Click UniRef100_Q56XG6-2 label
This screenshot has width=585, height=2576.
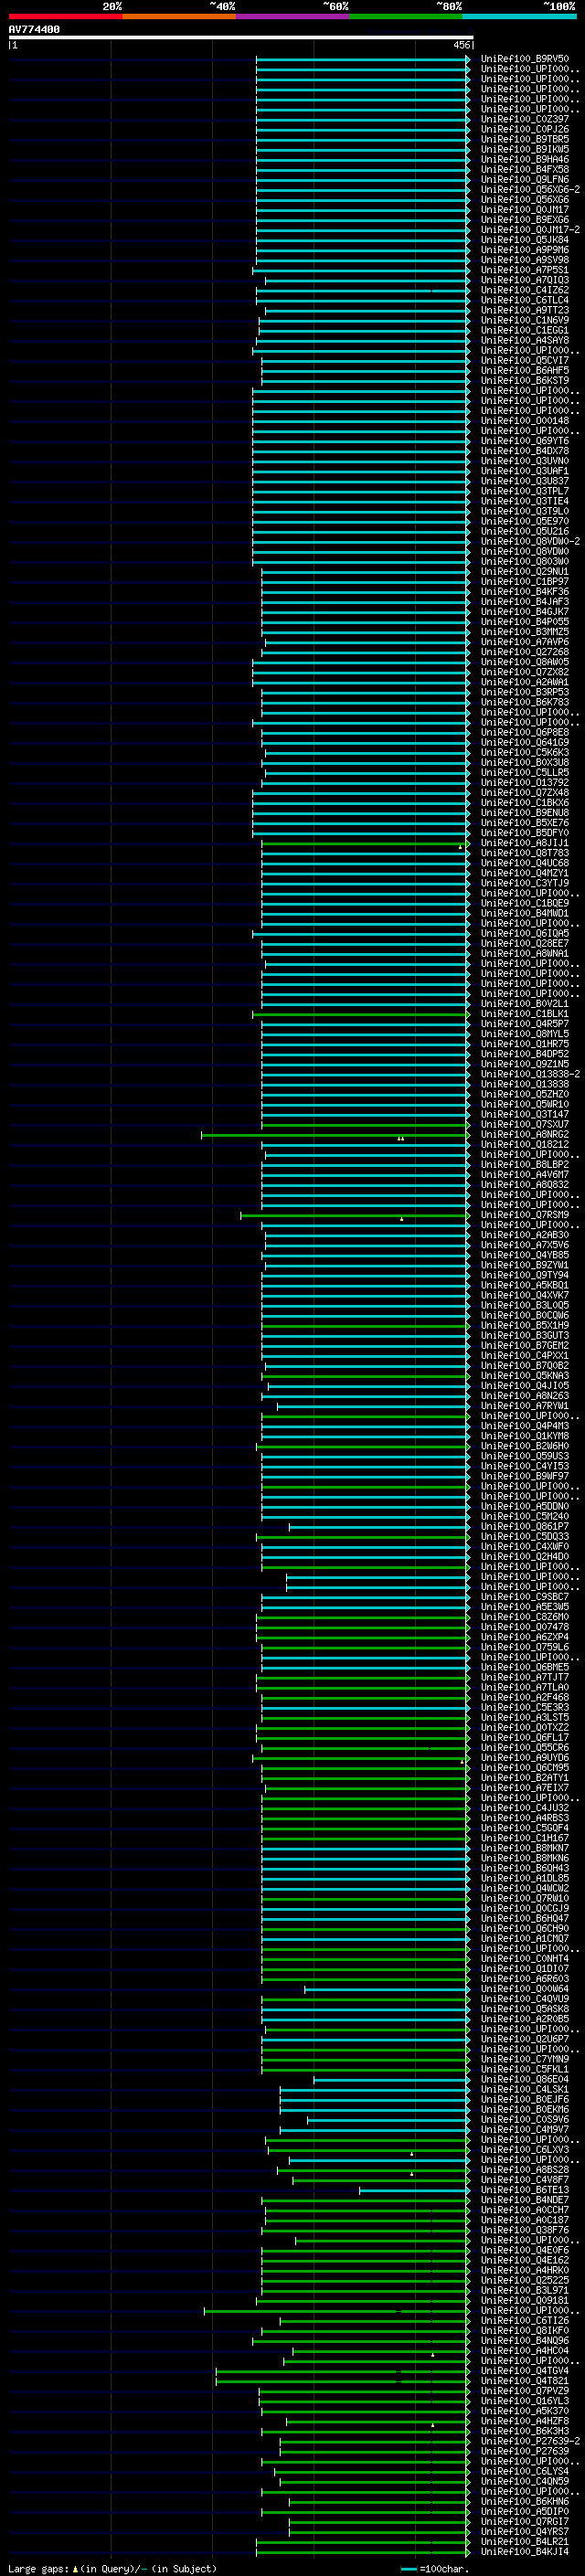[530, 189]
